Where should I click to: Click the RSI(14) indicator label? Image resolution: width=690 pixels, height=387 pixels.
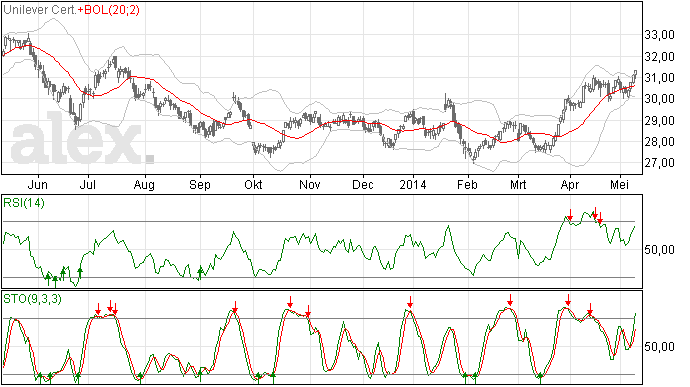24,203
